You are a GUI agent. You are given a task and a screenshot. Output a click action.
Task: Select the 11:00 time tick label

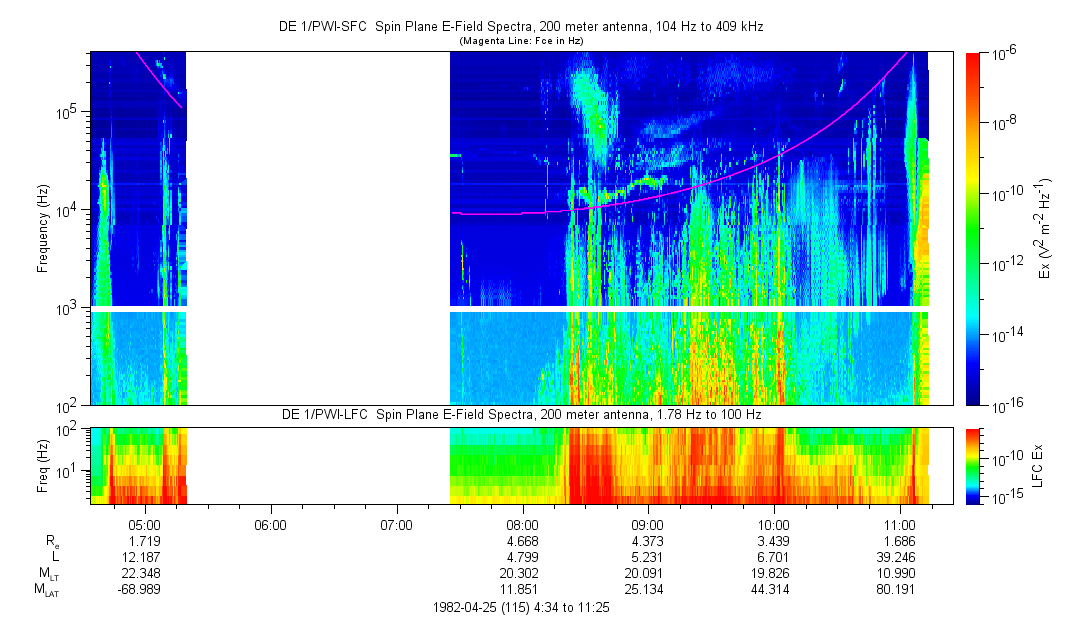pyautogui.click(x=900, y=523)
